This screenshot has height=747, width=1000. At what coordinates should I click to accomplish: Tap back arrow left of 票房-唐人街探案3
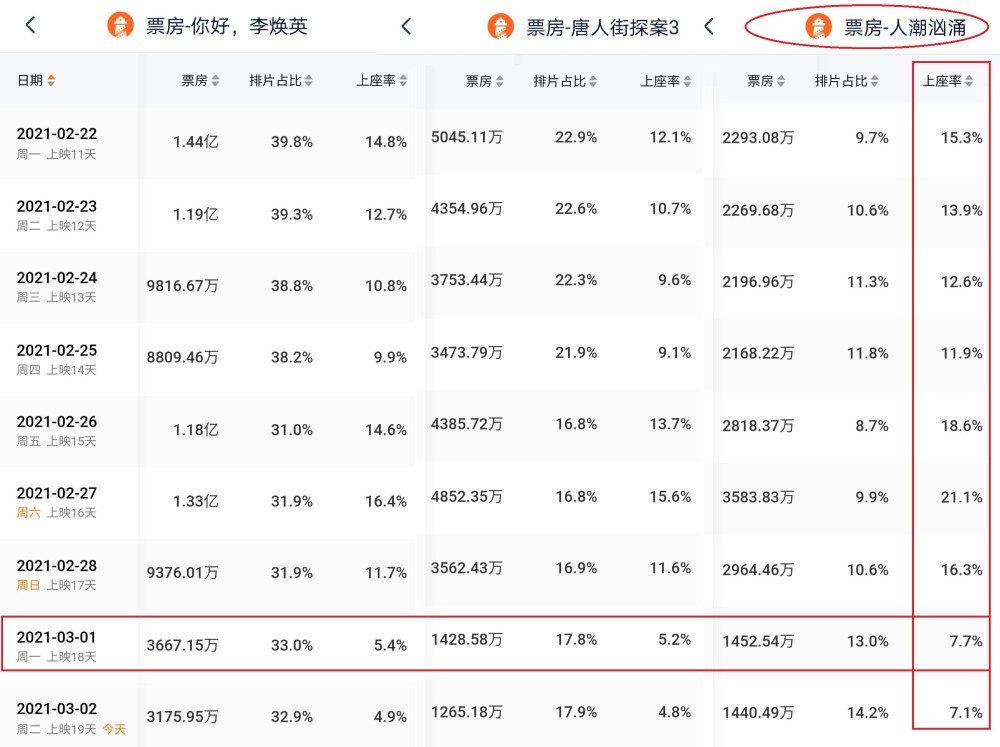406,27
